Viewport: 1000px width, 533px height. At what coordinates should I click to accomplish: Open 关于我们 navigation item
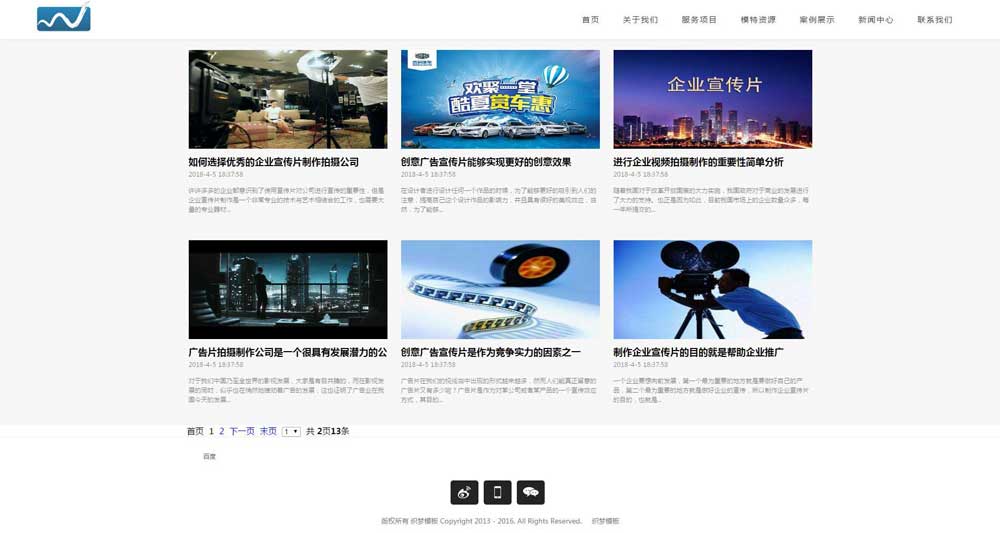coord(640,20)
